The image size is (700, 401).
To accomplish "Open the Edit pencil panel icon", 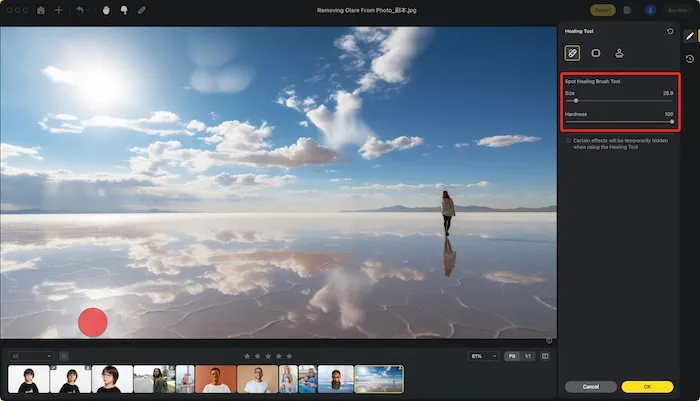I will [690, 36].
